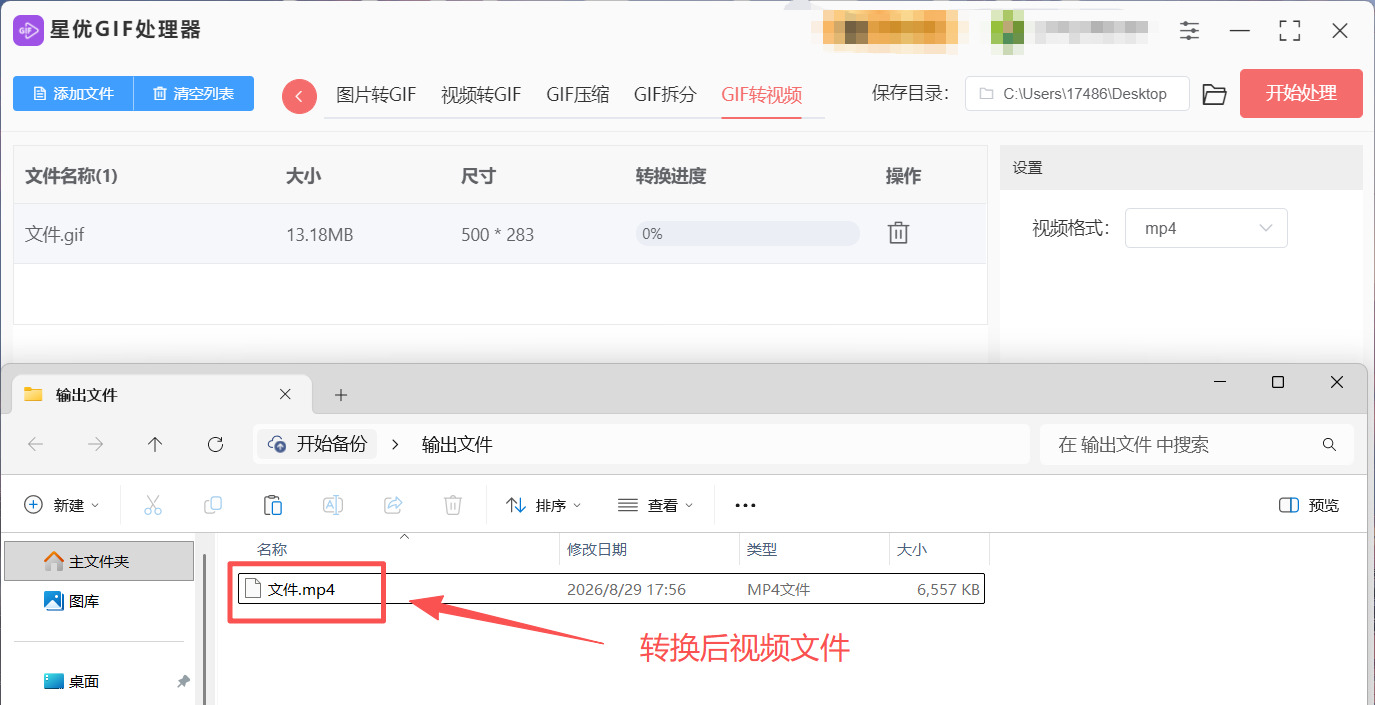This screenshot has width=1375, height=705.
Task: Open the 视频格式 mp4 dropdown
Action: point(1206,228)
